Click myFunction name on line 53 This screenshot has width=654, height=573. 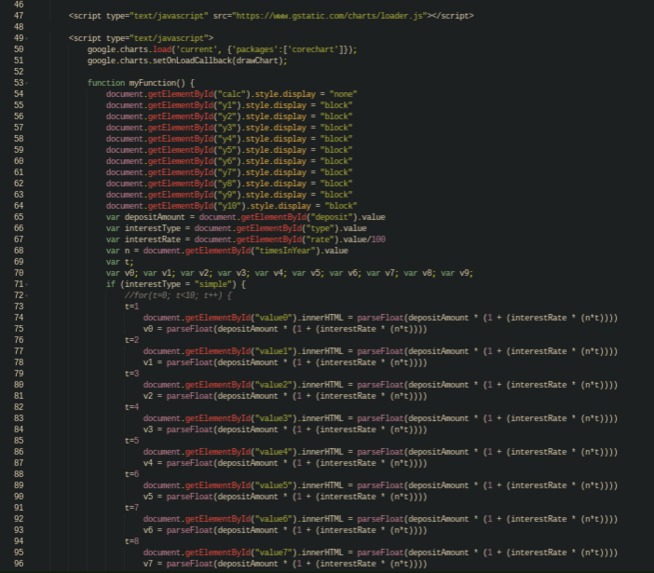tap(152, 83)
